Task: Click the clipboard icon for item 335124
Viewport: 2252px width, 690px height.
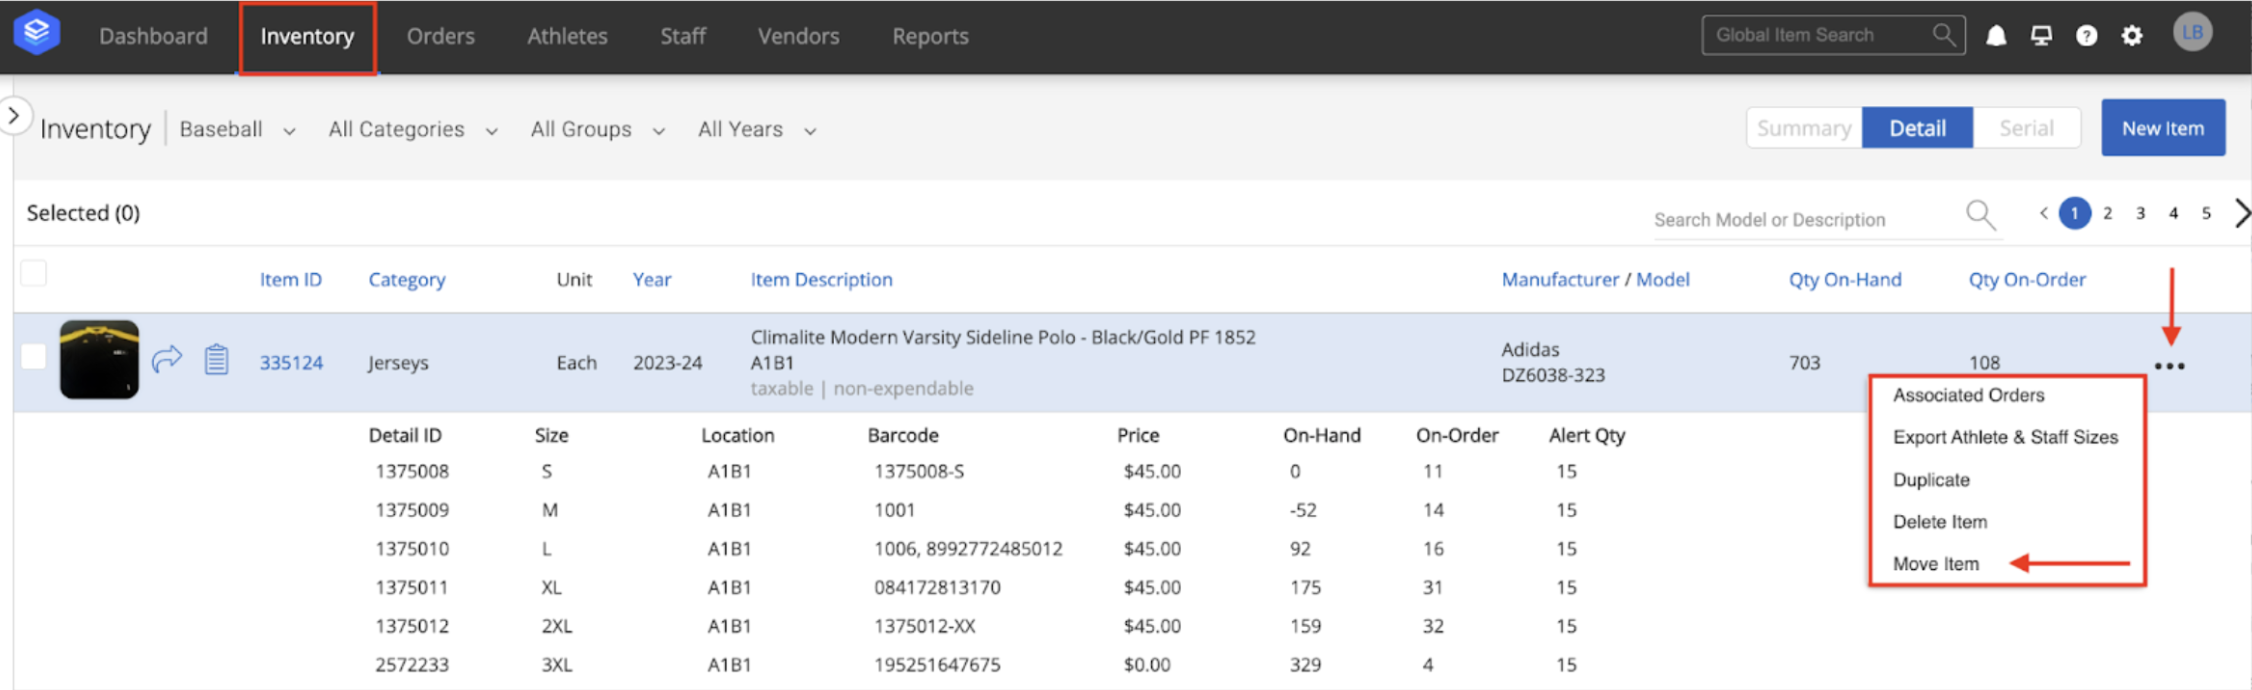Action: (x=216, y=359)
